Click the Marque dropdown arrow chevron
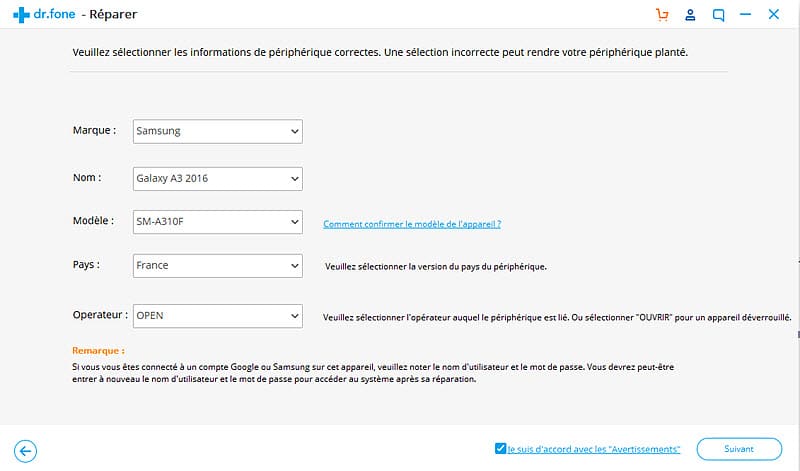The width and height of the screenshot is (800, 471). click(x=294, y=131)
